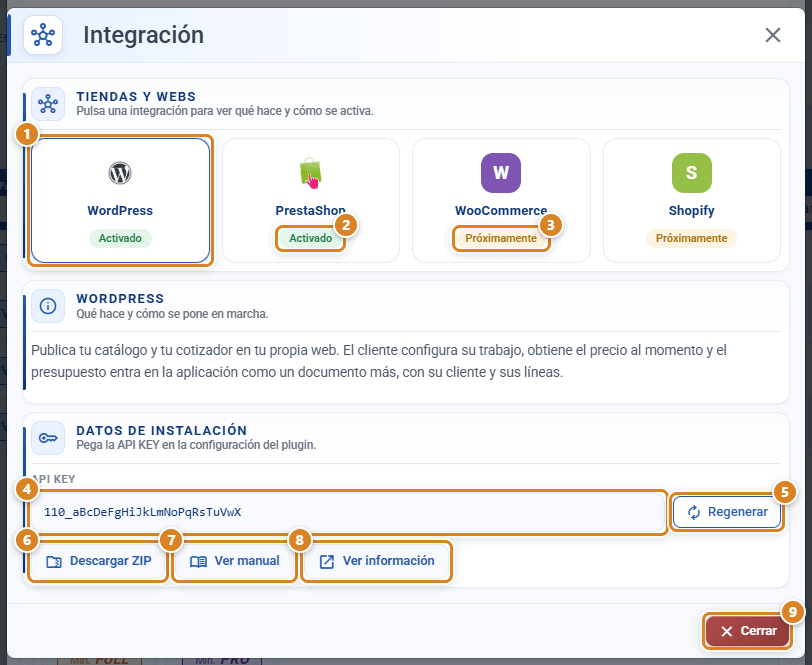Image resolution: width=812 pixels, height=665 pixels.
Task: Open the manual with Ver manual
Action: pos(234,561)
